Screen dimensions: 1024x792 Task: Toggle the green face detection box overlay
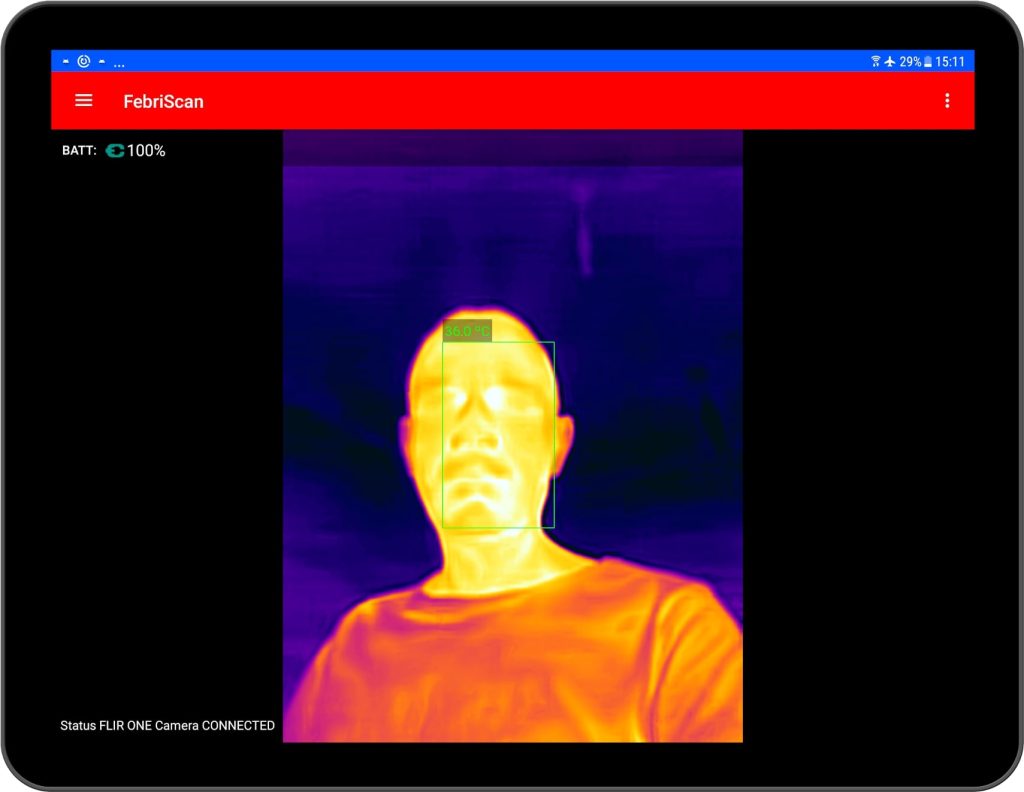[498, 435]
